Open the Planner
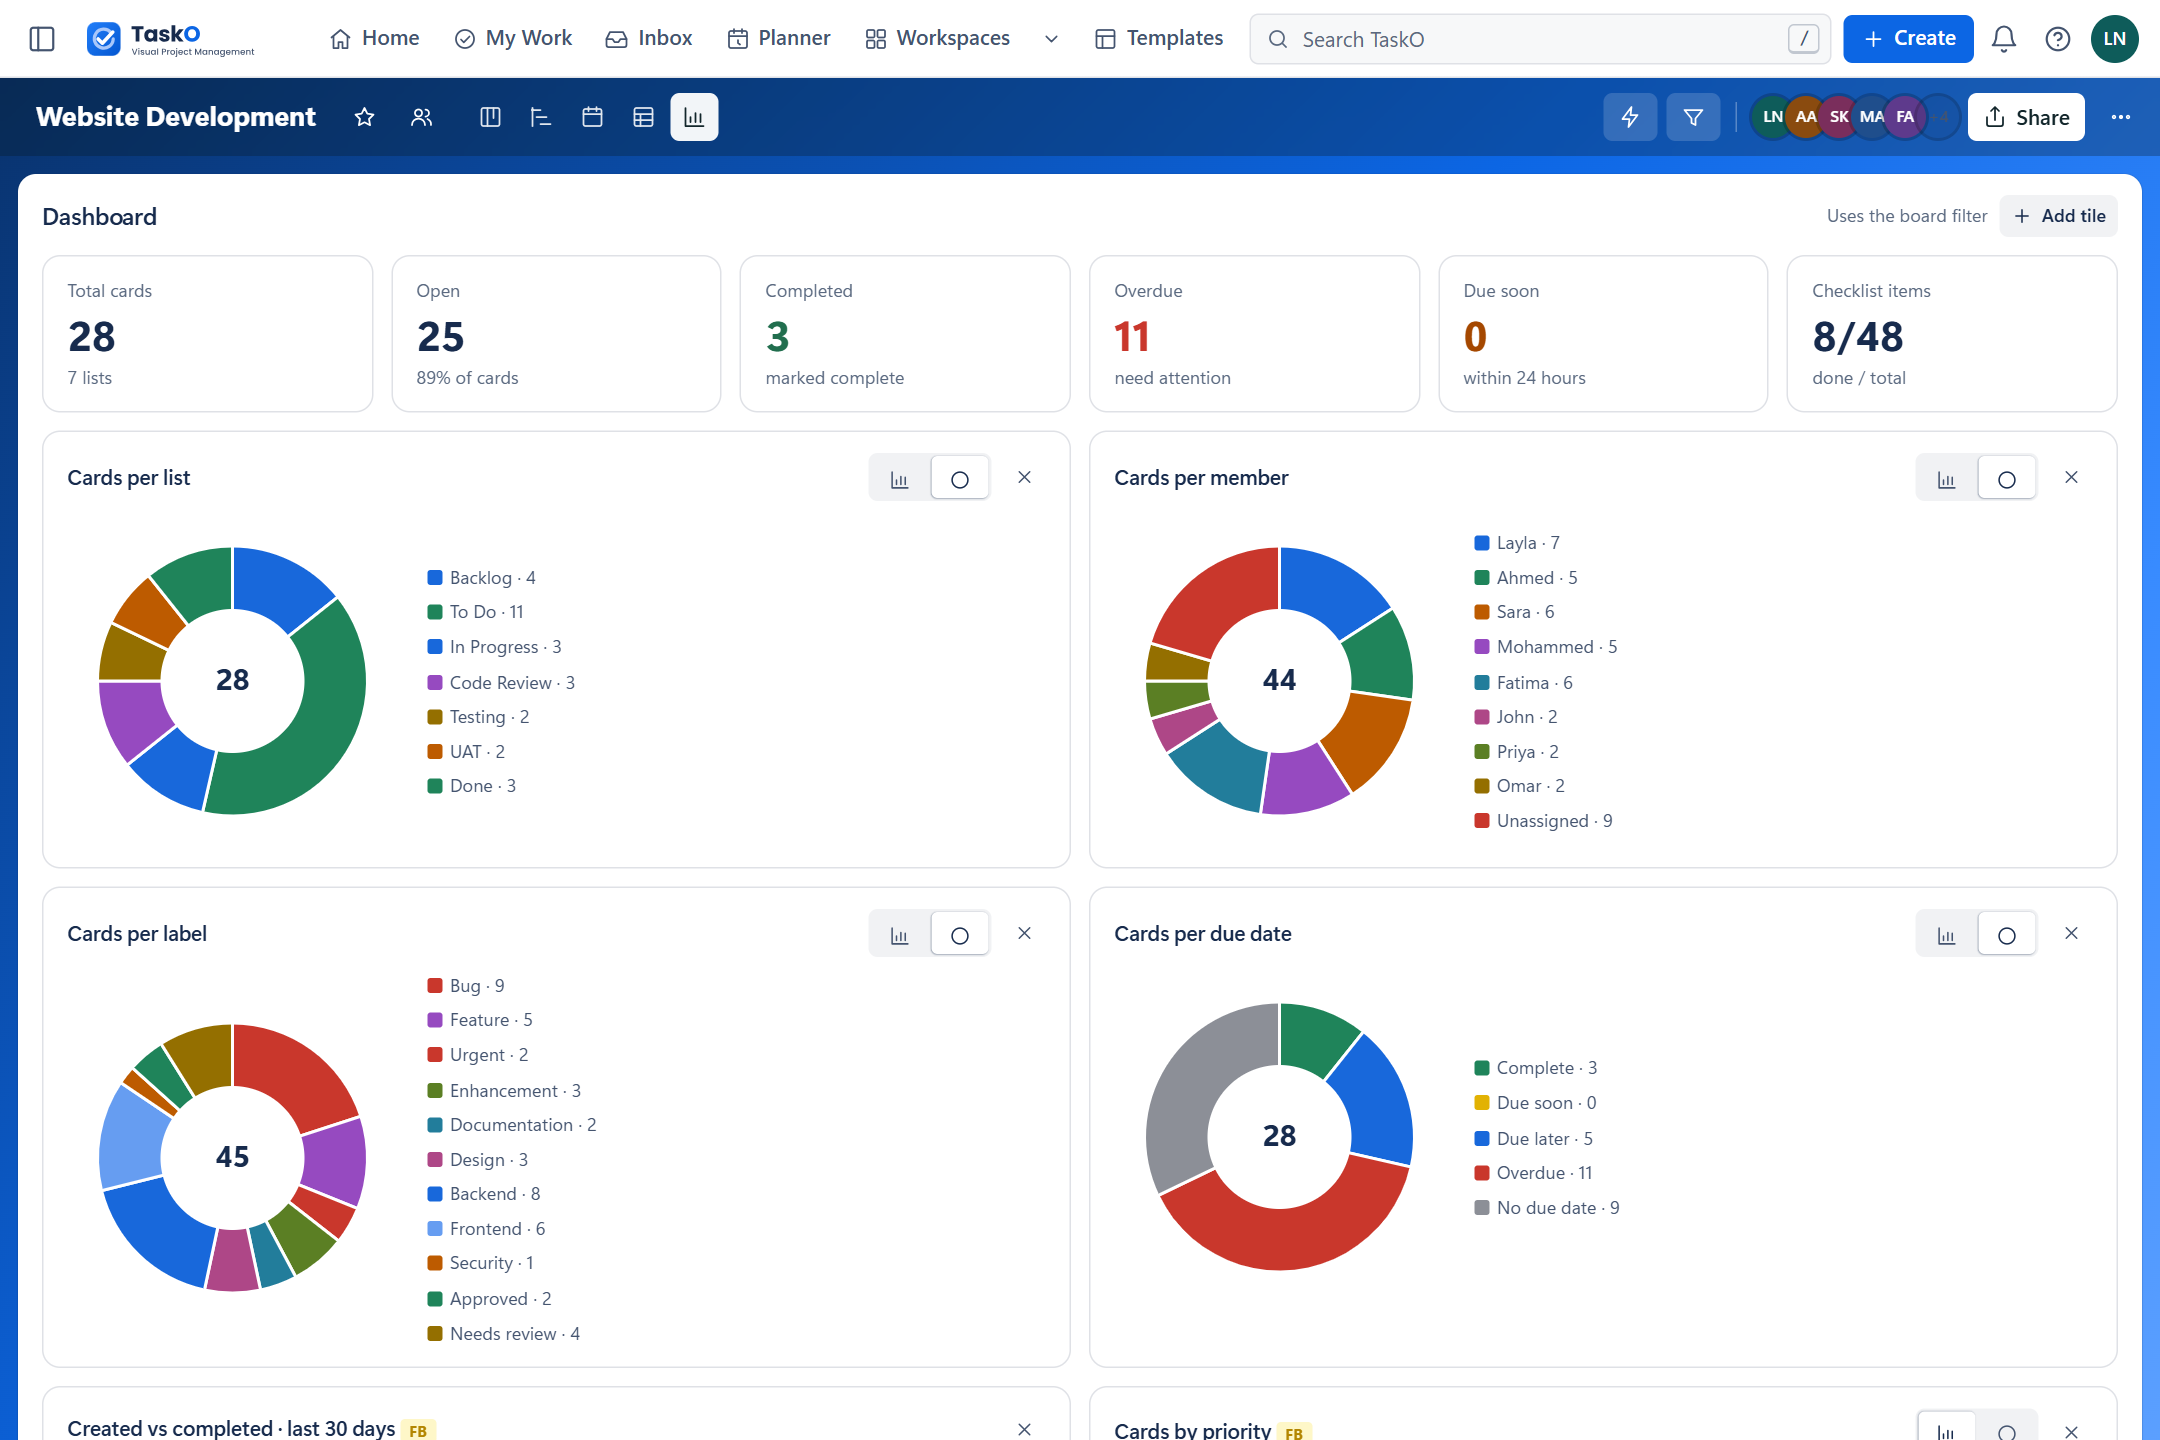This screenshot has height=1440, width=2160. point(779,39)
